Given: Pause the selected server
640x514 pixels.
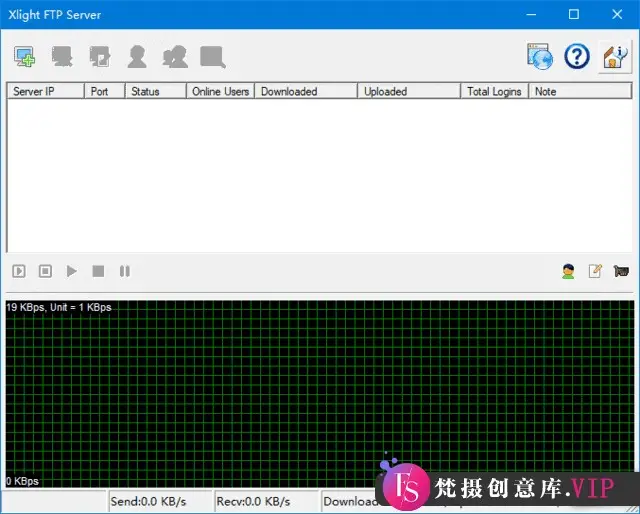Looking at the screenshot, I should 125,271.
